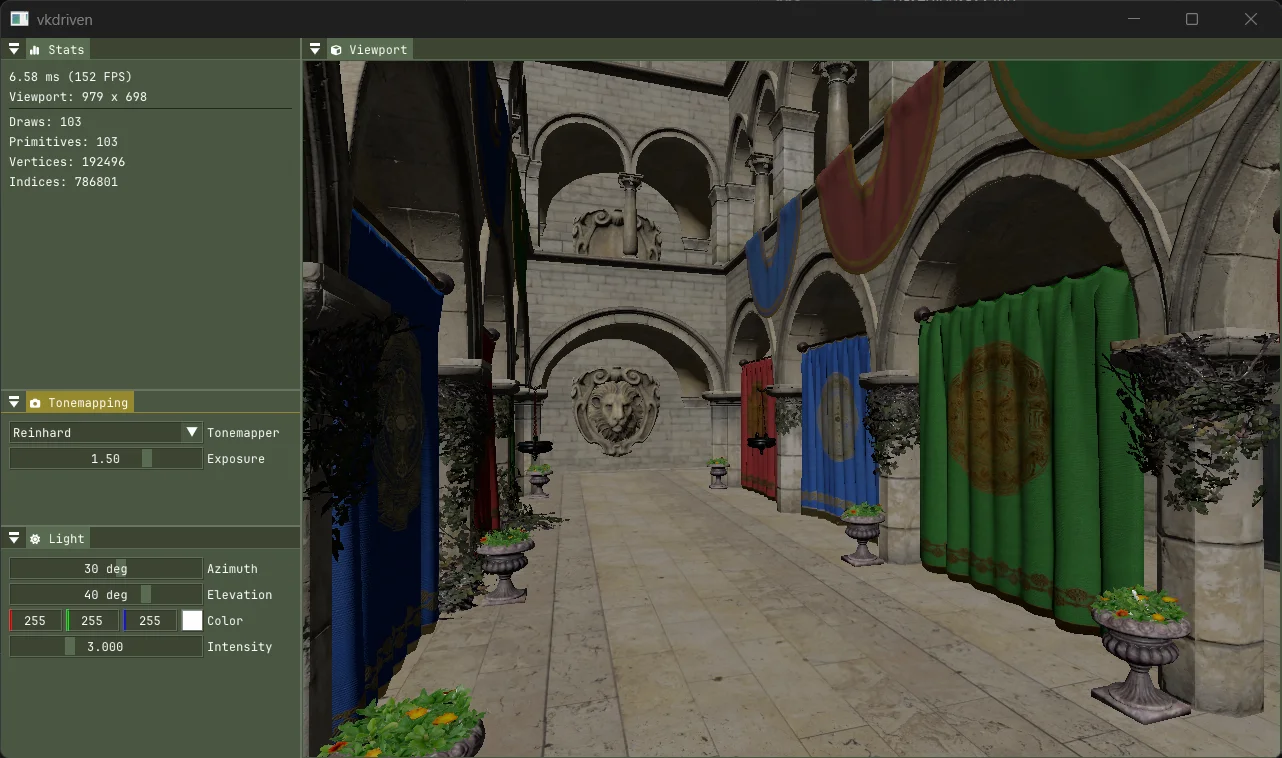
Task: Click the "Indices: 786801" stat
Action: tap(64, 181)
